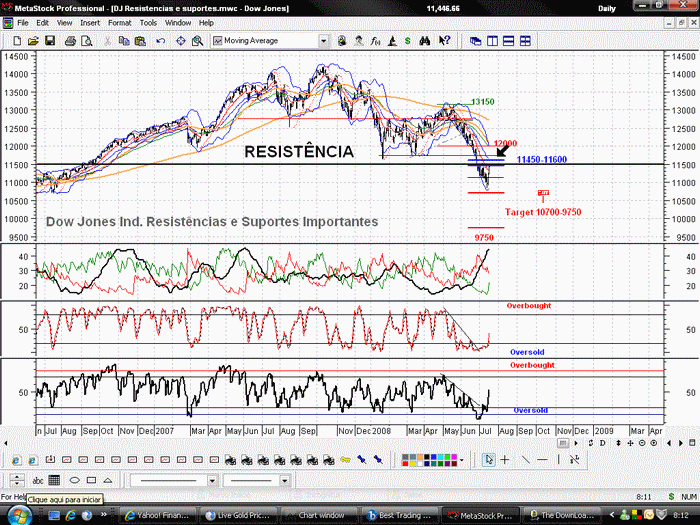Toggle the pointer select arrow tool
The image size is (700, 525).
pyautogui.click(x=489, y=459)
